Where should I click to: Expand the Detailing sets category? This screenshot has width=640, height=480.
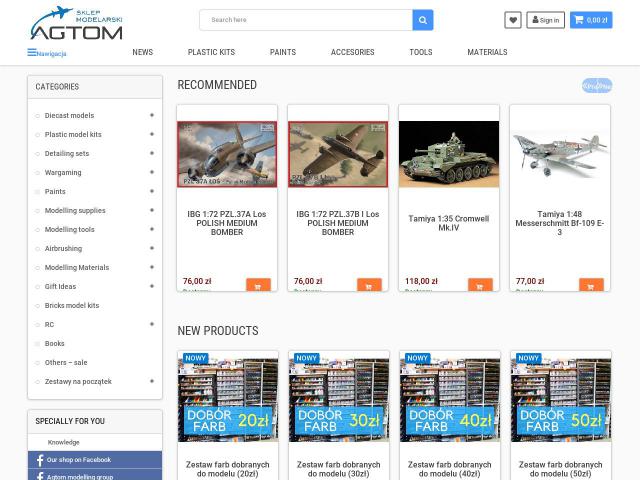[152, 153]
